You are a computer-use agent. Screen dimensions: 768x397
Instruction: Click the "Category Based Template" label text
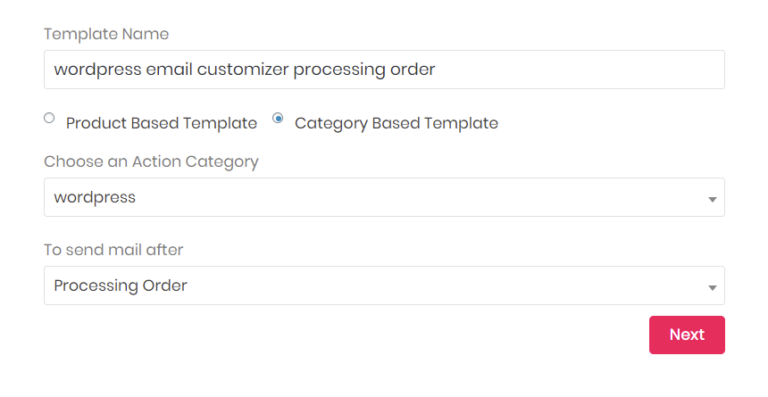(x=396, y=123)
